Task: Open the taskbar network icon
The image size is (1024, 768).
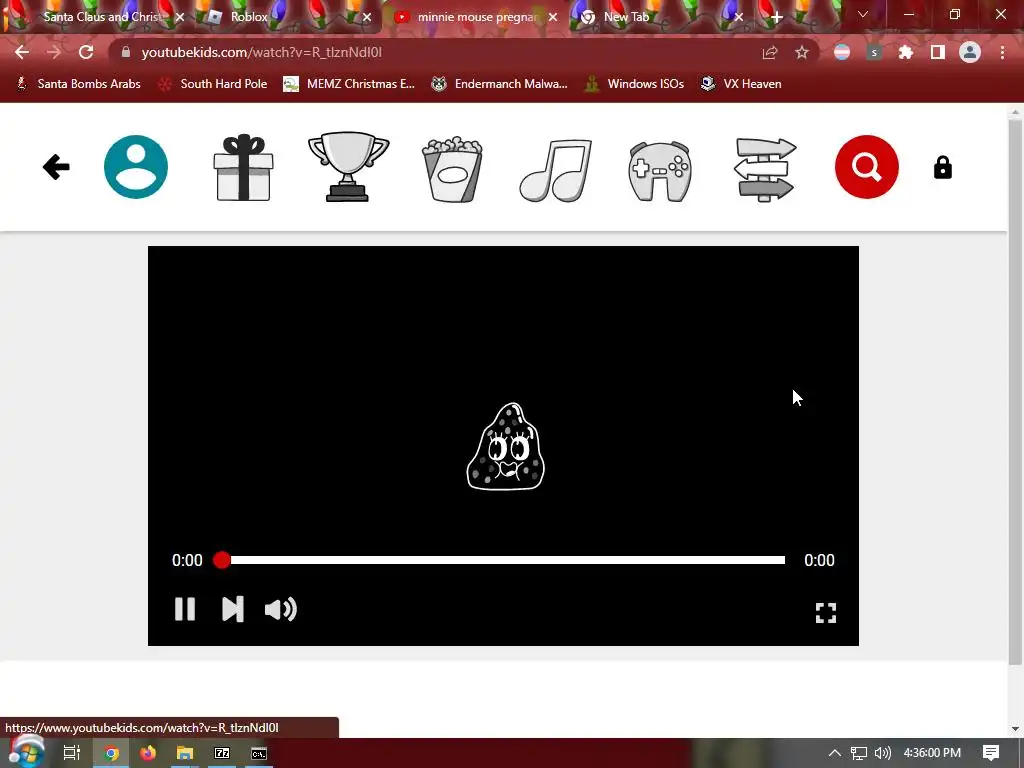Action: pos(858,753)
